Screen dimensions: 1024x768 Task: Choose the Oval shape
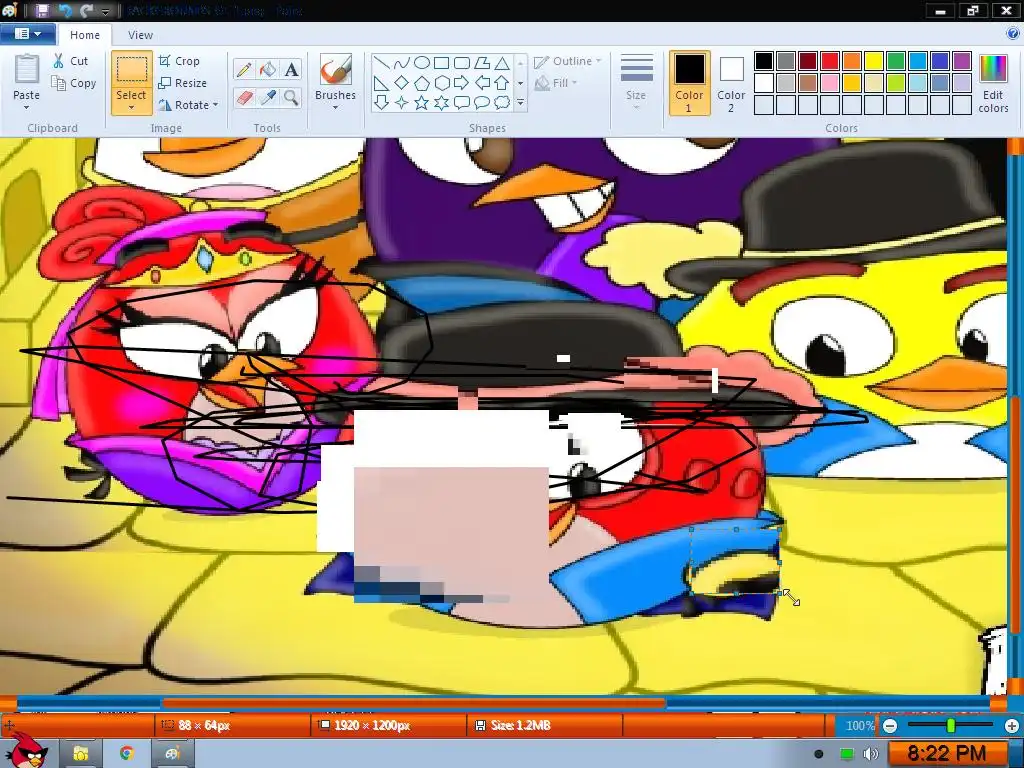(x=422, y=63)
